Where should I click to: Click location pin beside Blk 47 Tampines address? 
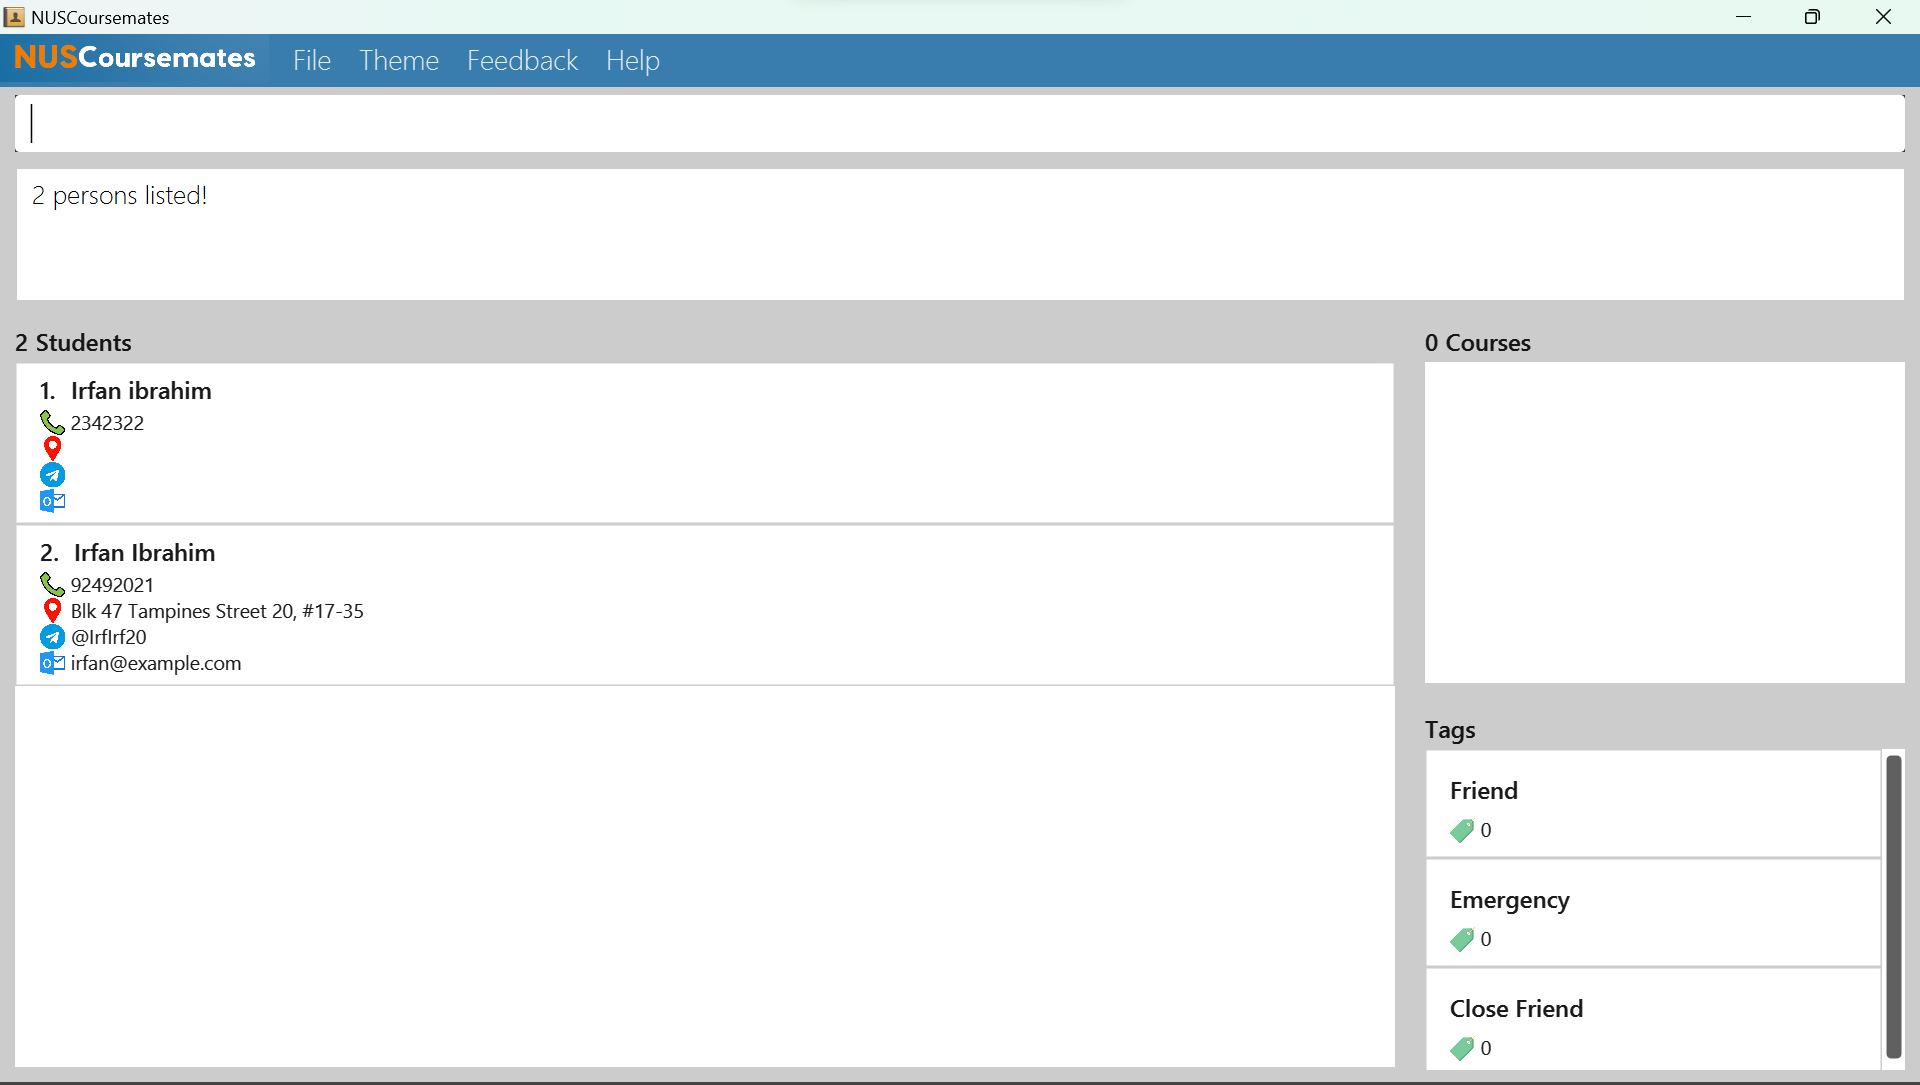pos(53,611)
